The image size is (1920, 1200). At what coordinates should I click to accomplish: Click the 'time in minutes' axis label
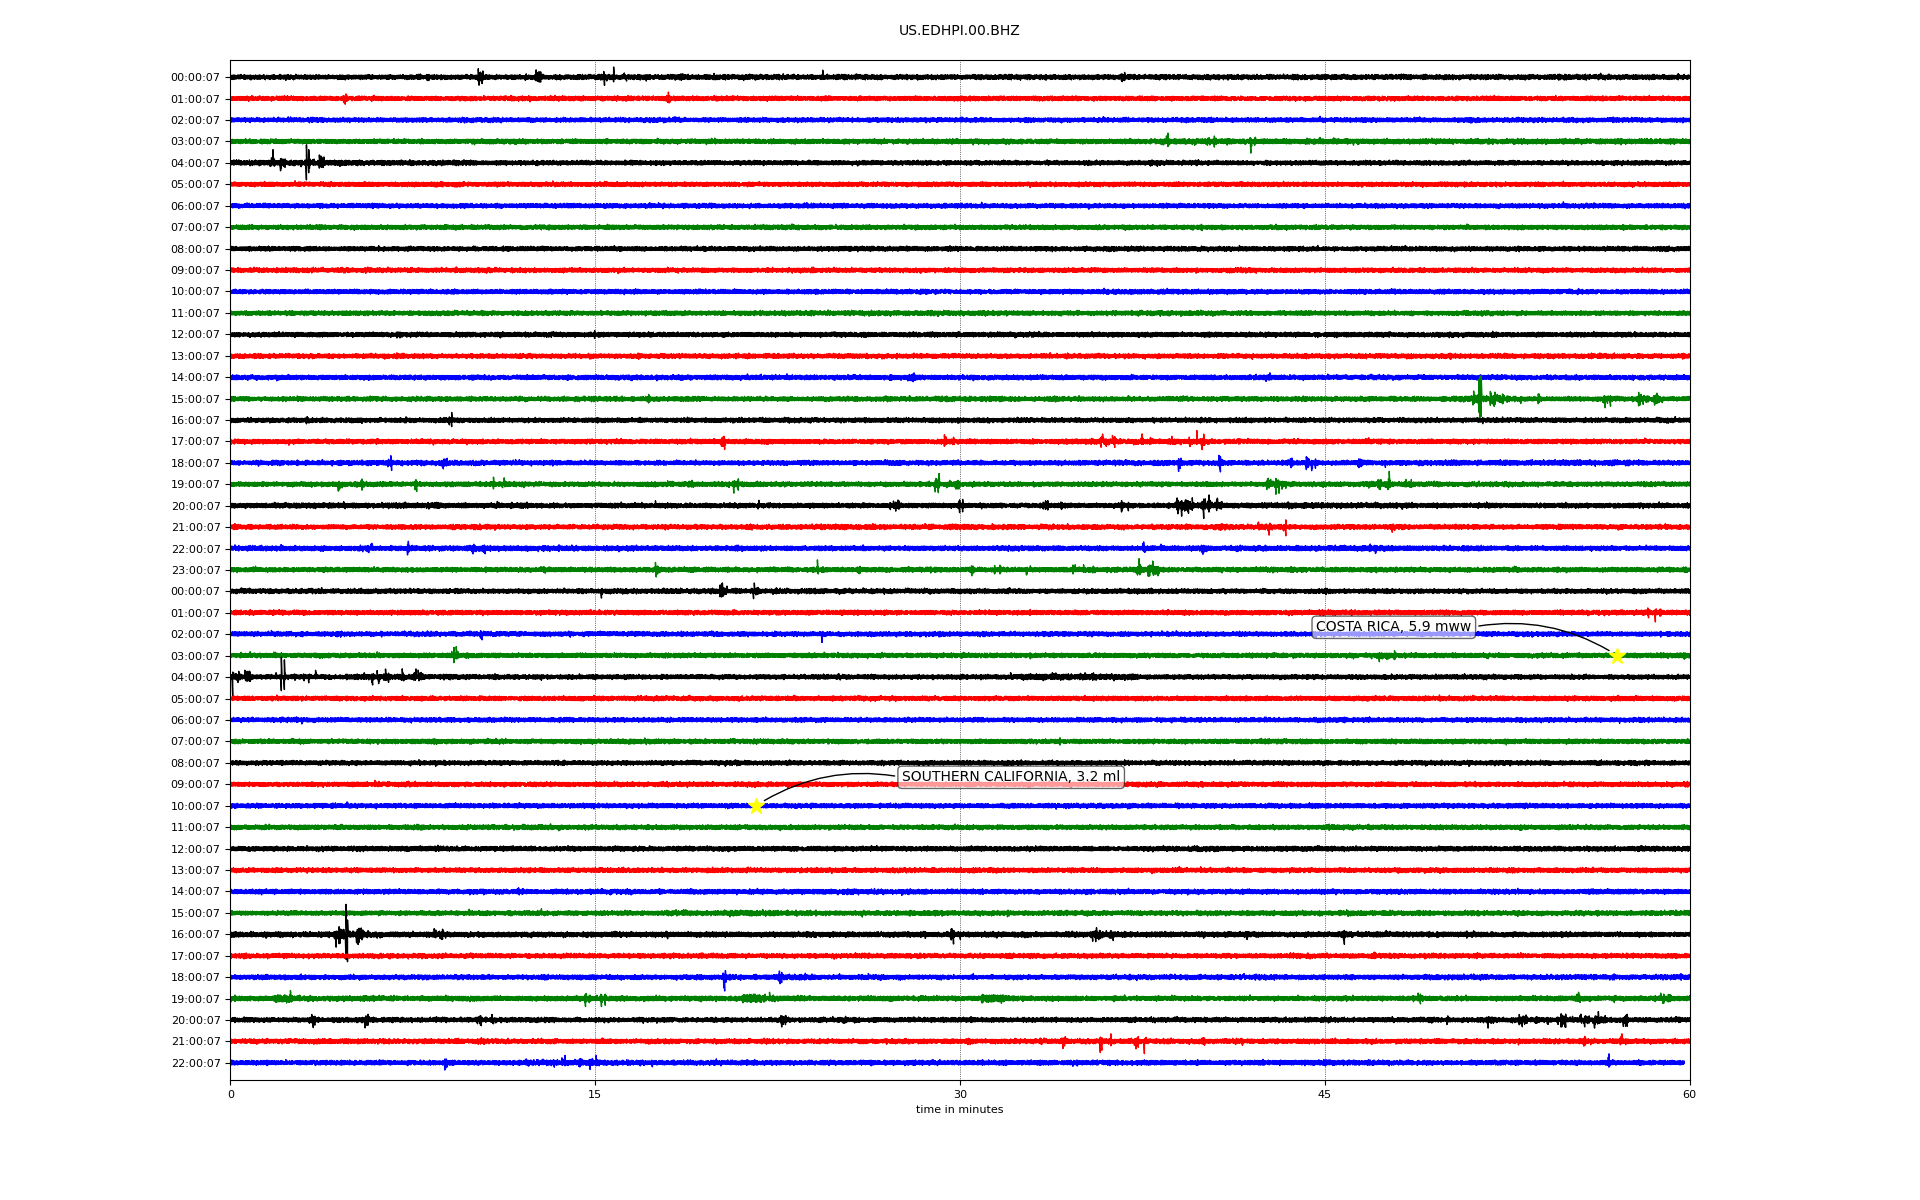click(x=959, y=1110)
